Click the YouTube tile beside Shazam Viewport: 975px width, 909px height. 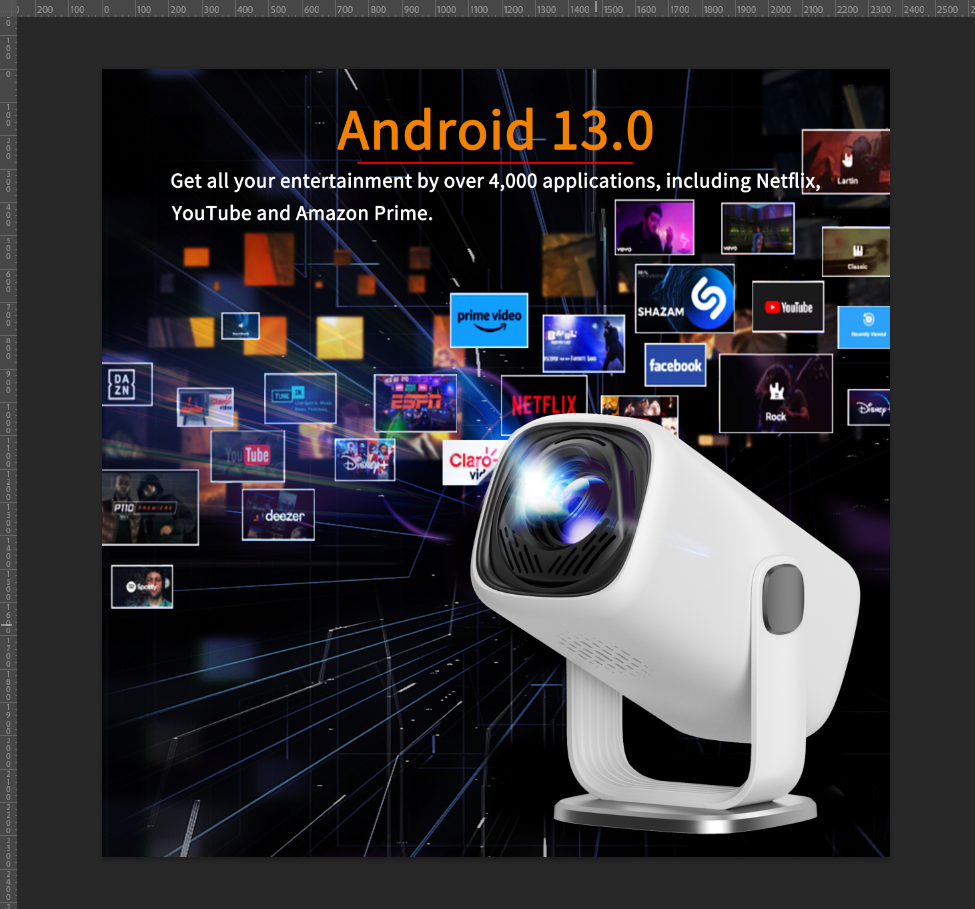pos(788,307)
